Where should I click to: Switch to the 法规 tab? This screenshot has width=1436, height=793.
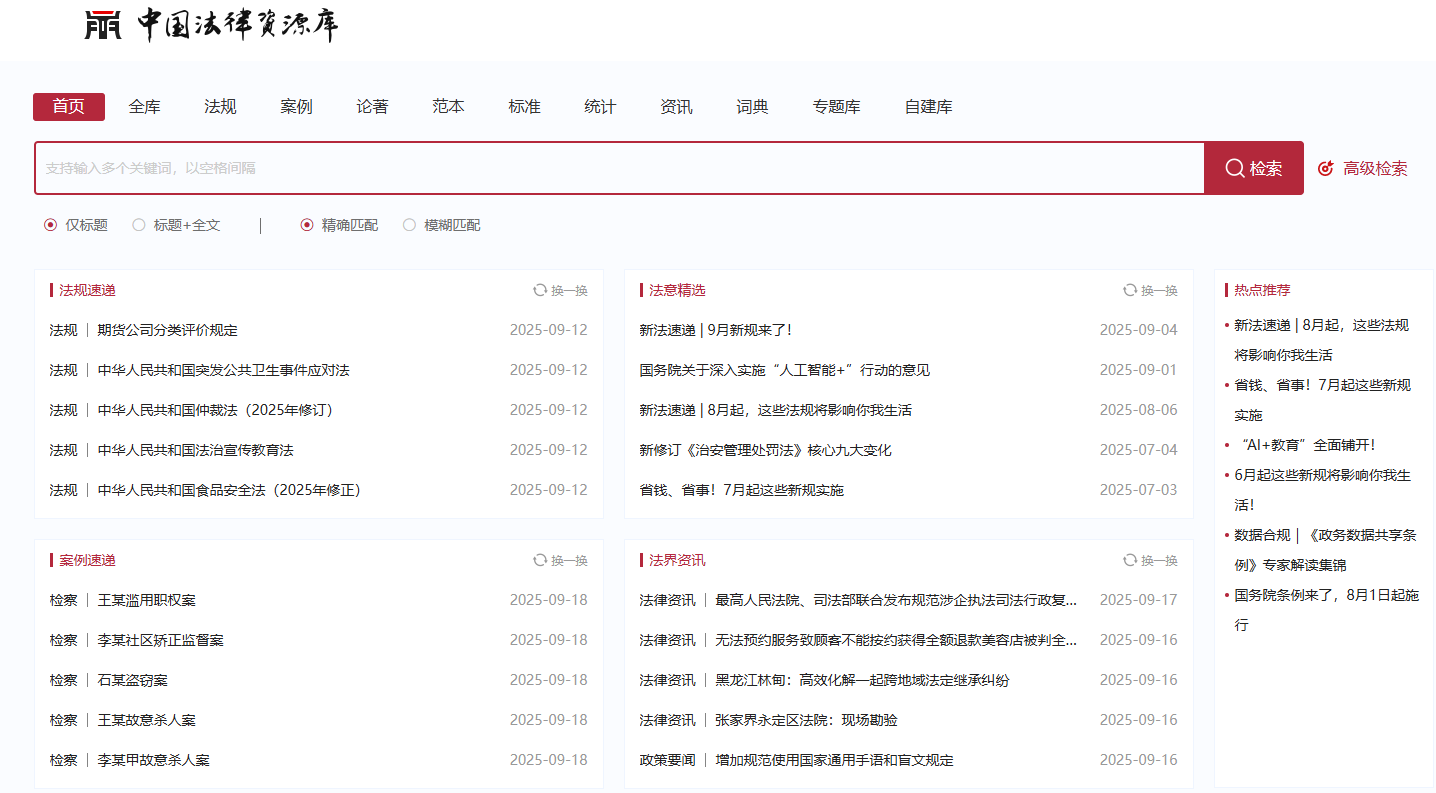point(220,107)
